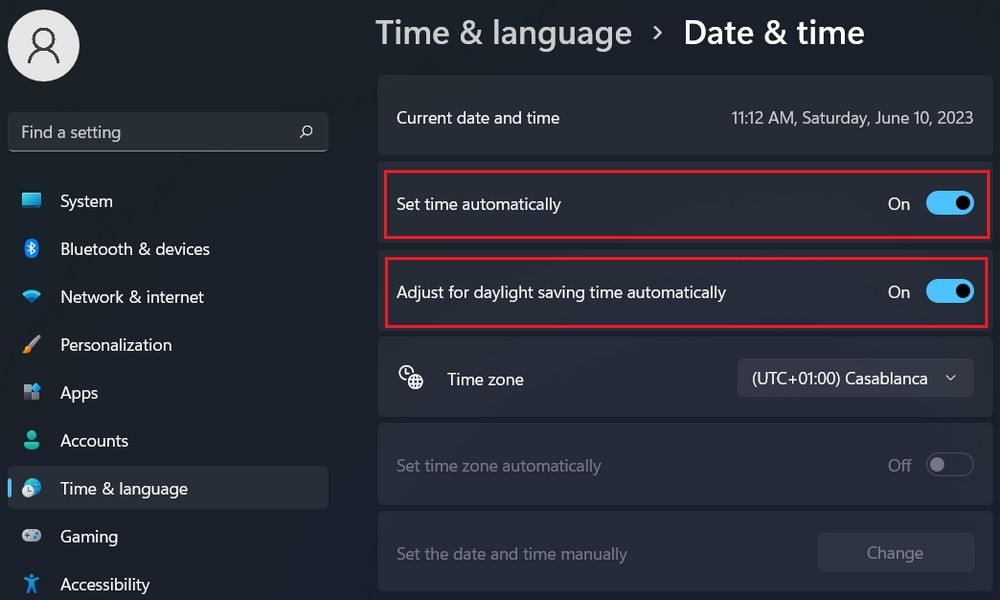Image resolution: width=1000 pixels, height=600 pixels.
Task: Toggle Set time zone automatically switch
Action: coord(949,465)
